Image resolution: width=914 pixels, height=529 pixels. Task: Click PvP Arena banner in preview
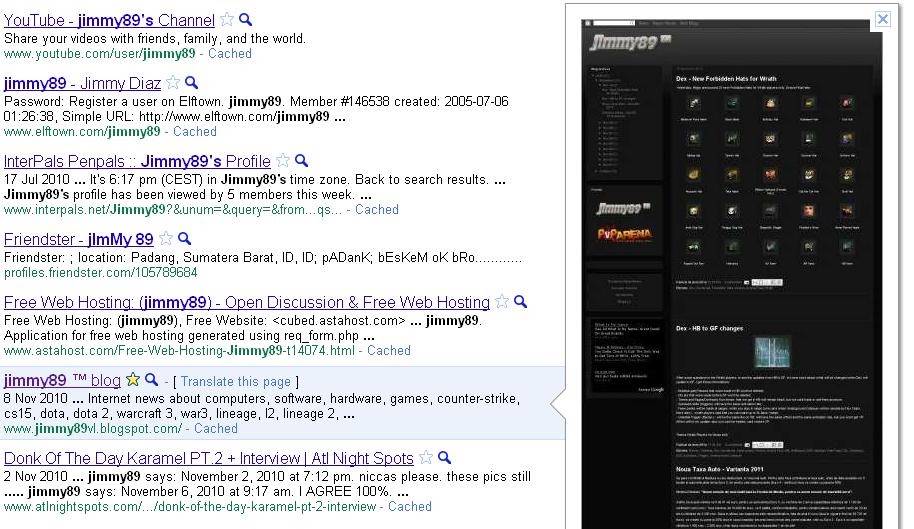[624, 234]
